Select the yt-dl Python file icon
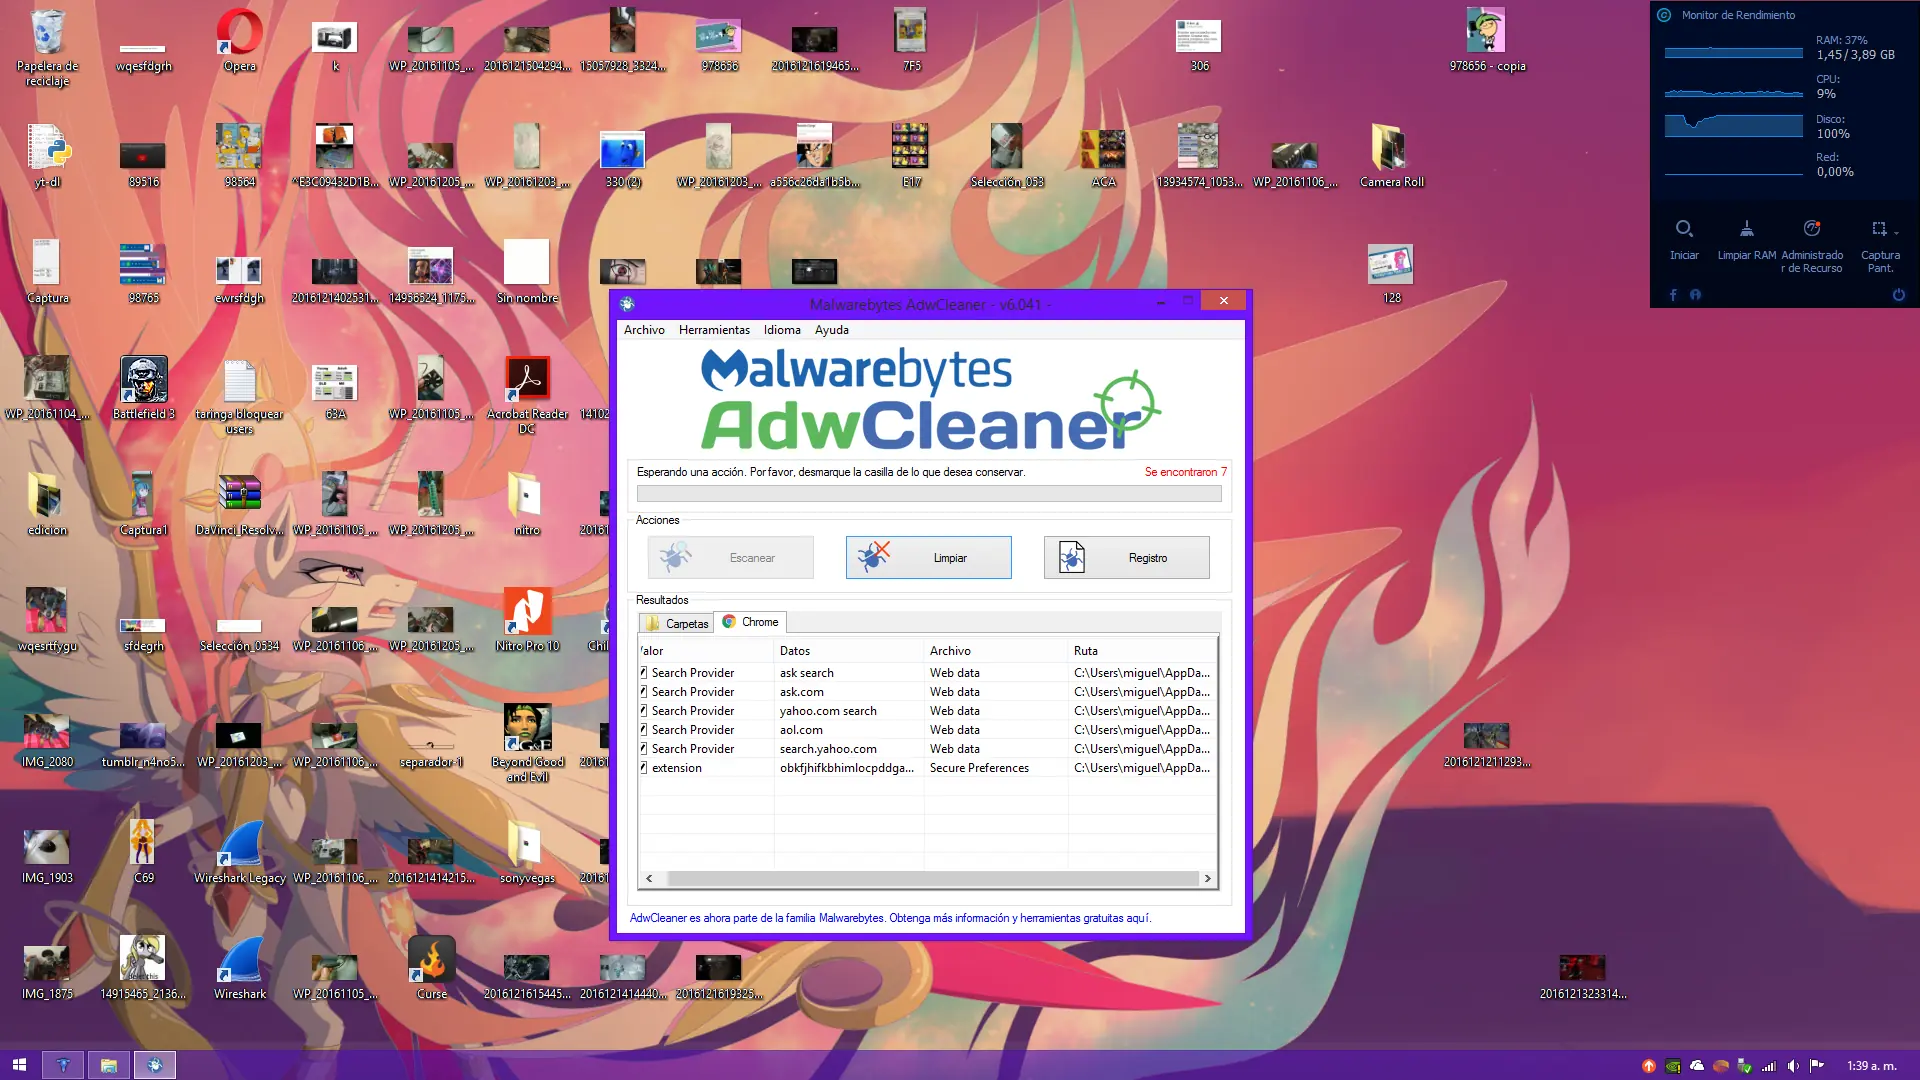This screenshot has height=1080, width=1920. click(x=47, y=155)
